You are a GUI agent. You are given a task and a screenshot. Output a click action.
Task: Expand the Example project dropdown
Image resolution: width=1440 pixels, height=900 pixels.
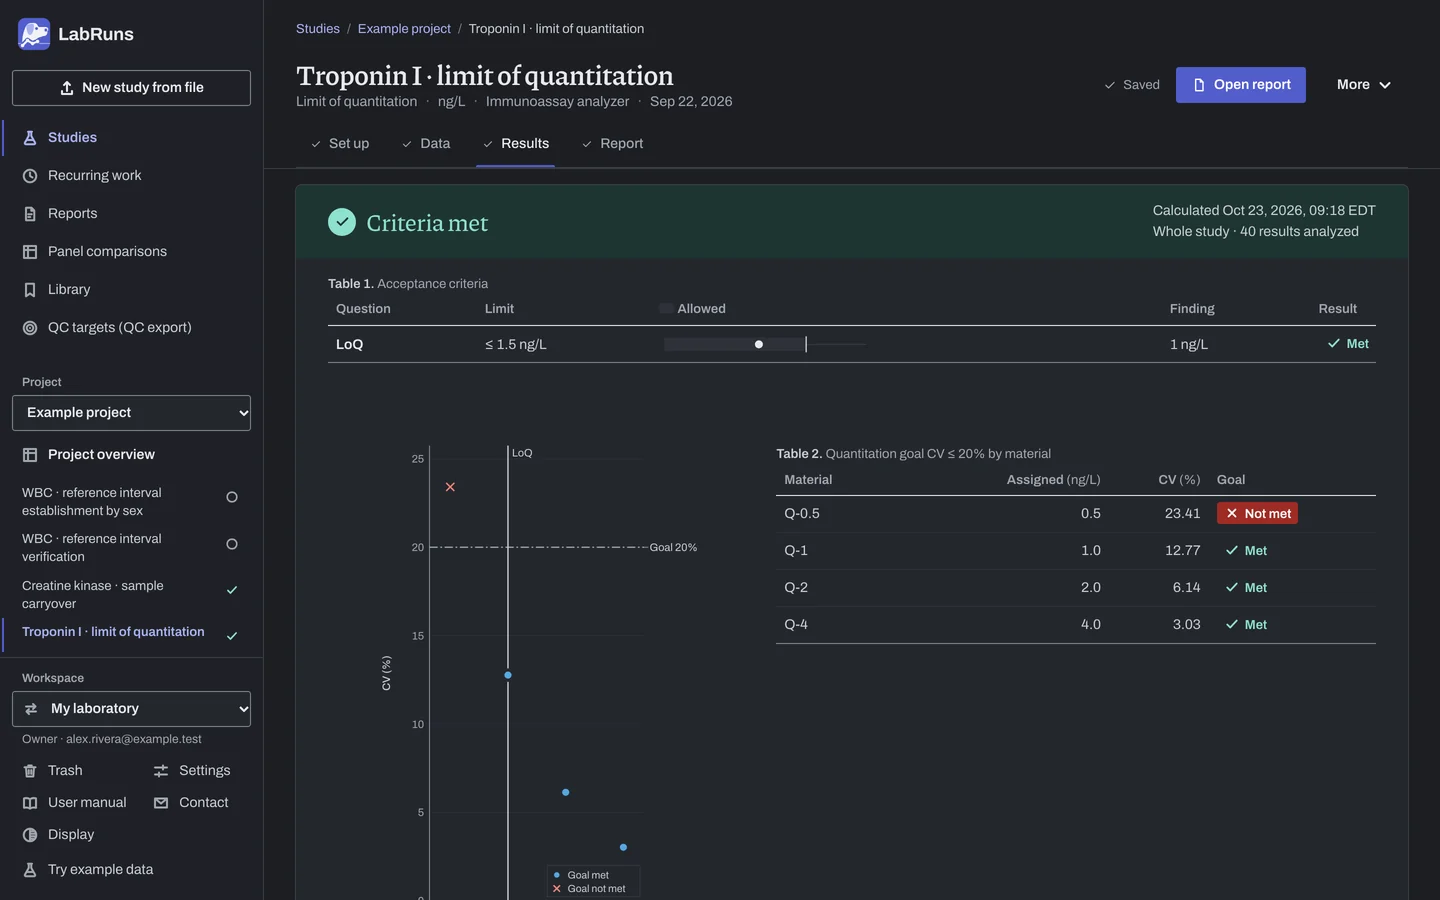[x=131, y=413]
